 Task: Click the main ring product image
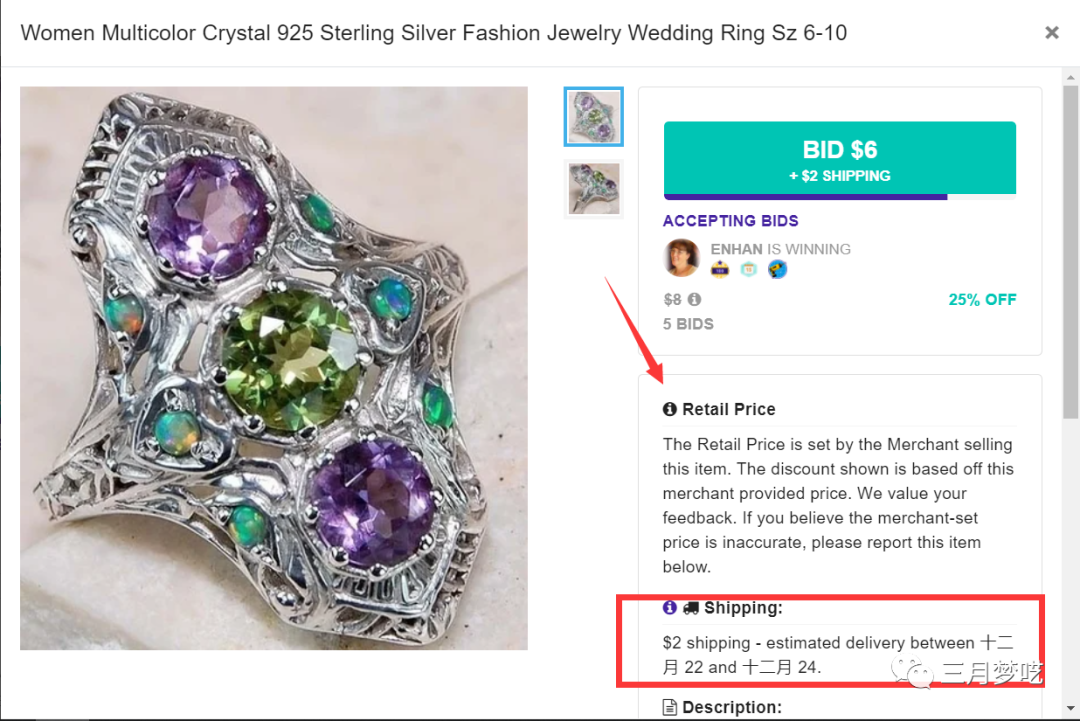[x=274, y=368]
